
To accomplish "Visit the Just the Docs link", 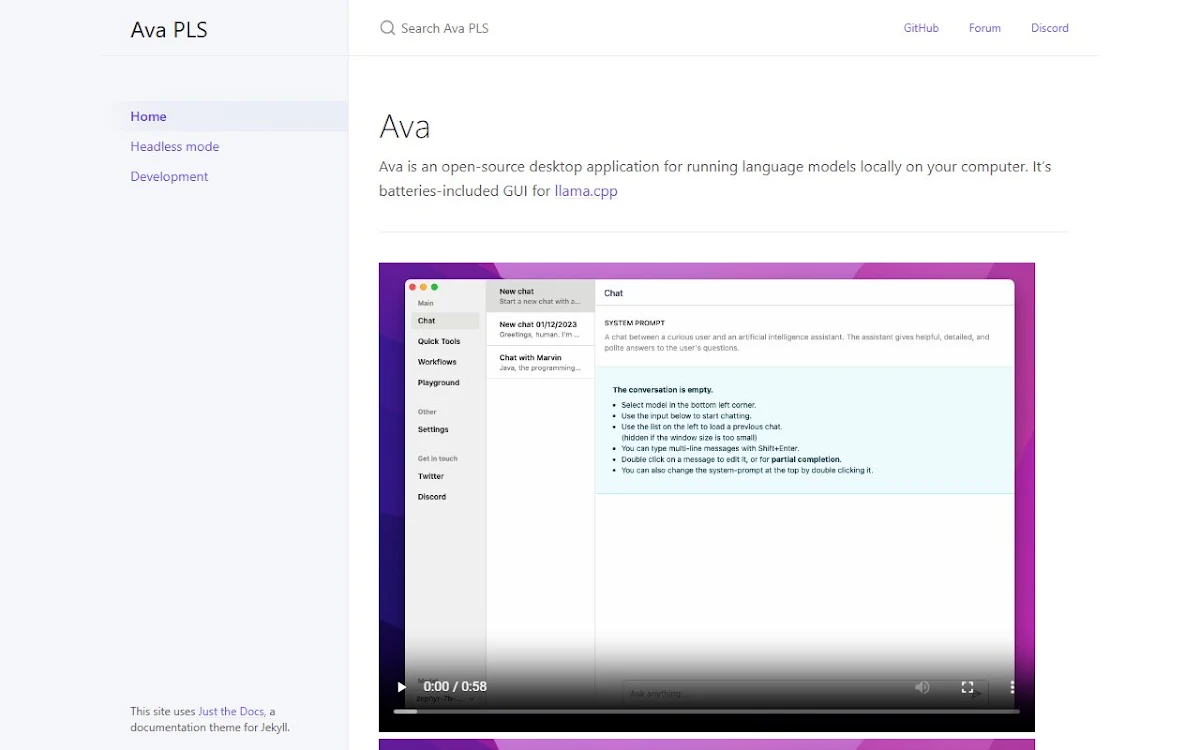I will coord(231,712).
